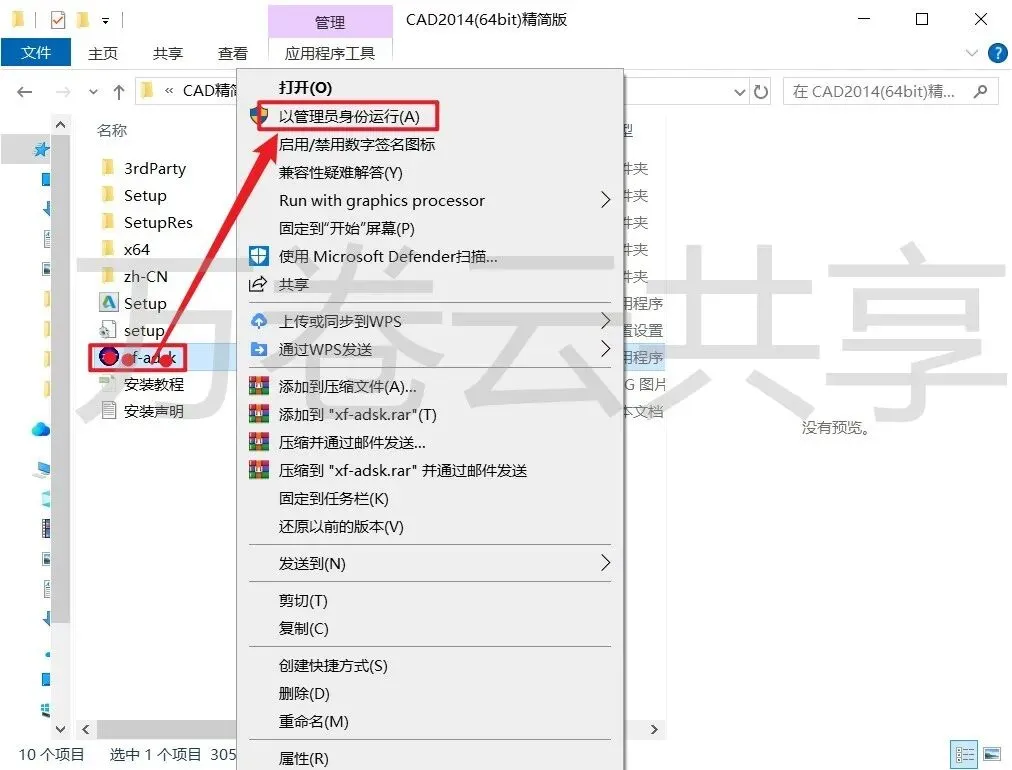The height and width of the screenshot is (770, 1012).
Task: Select 创建快捷方式(S)
Action: point(333,665)
